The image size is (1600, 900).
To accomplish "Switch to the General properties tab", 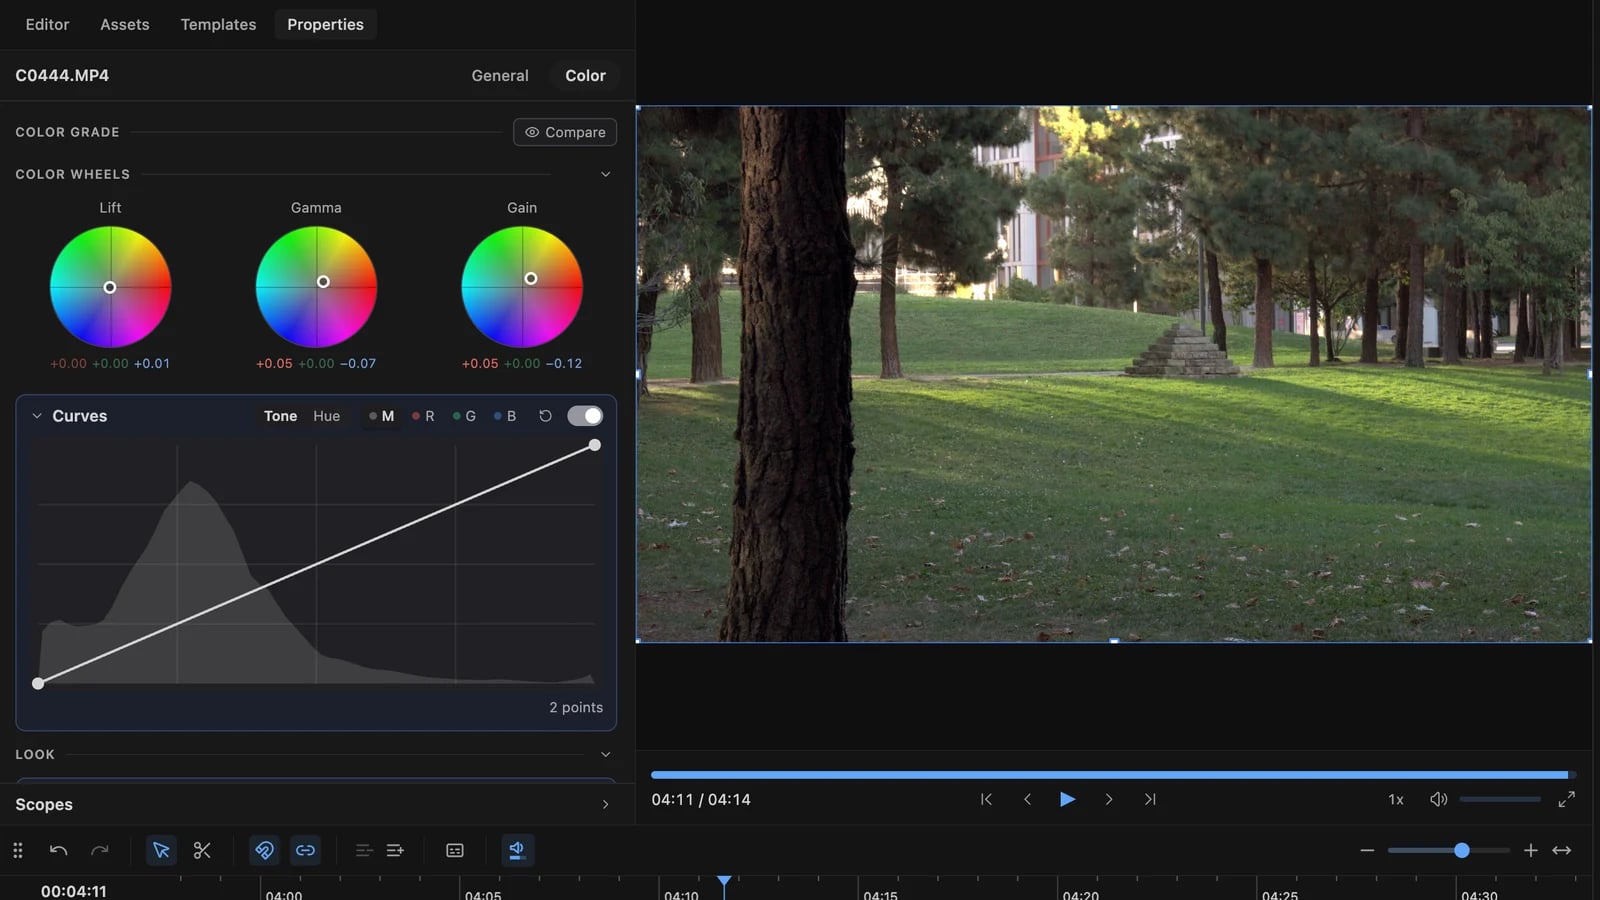I will [x=500, y=75].
